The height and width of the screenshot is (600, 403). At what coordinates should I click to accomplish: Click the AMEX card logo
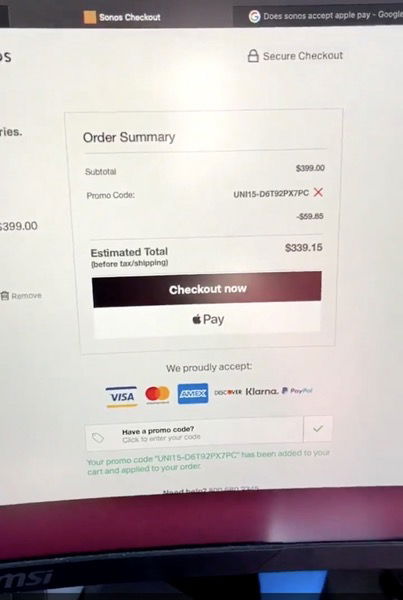(x=193, y=393)
